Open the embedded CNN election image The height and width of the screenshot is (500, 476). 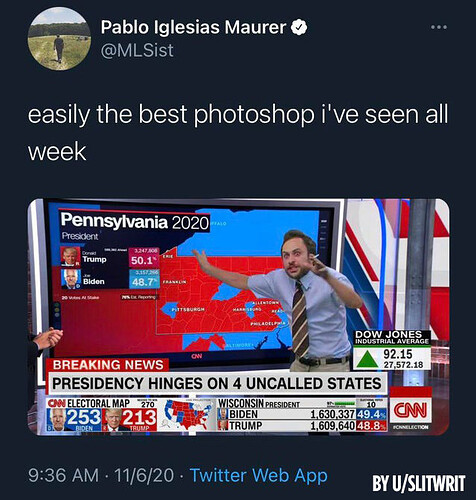coord(238,317)
